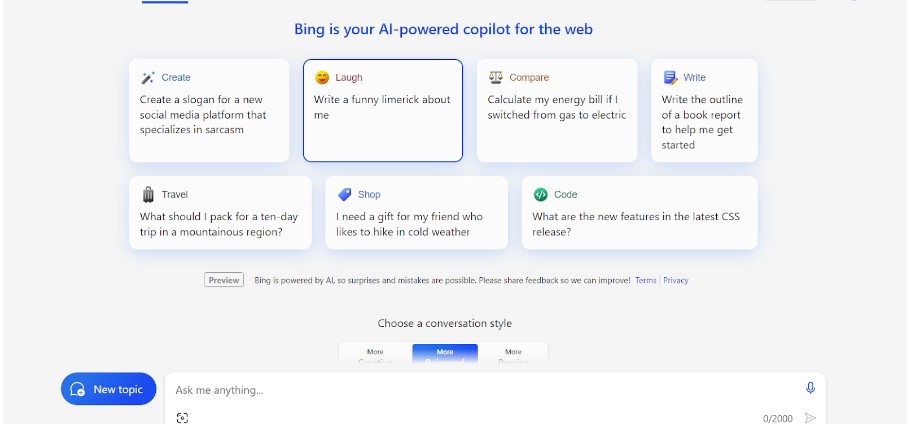The width and height of the screenshot is (909, 424).
Task: Click the Shop price tag icon
Action: pos(344,195)
